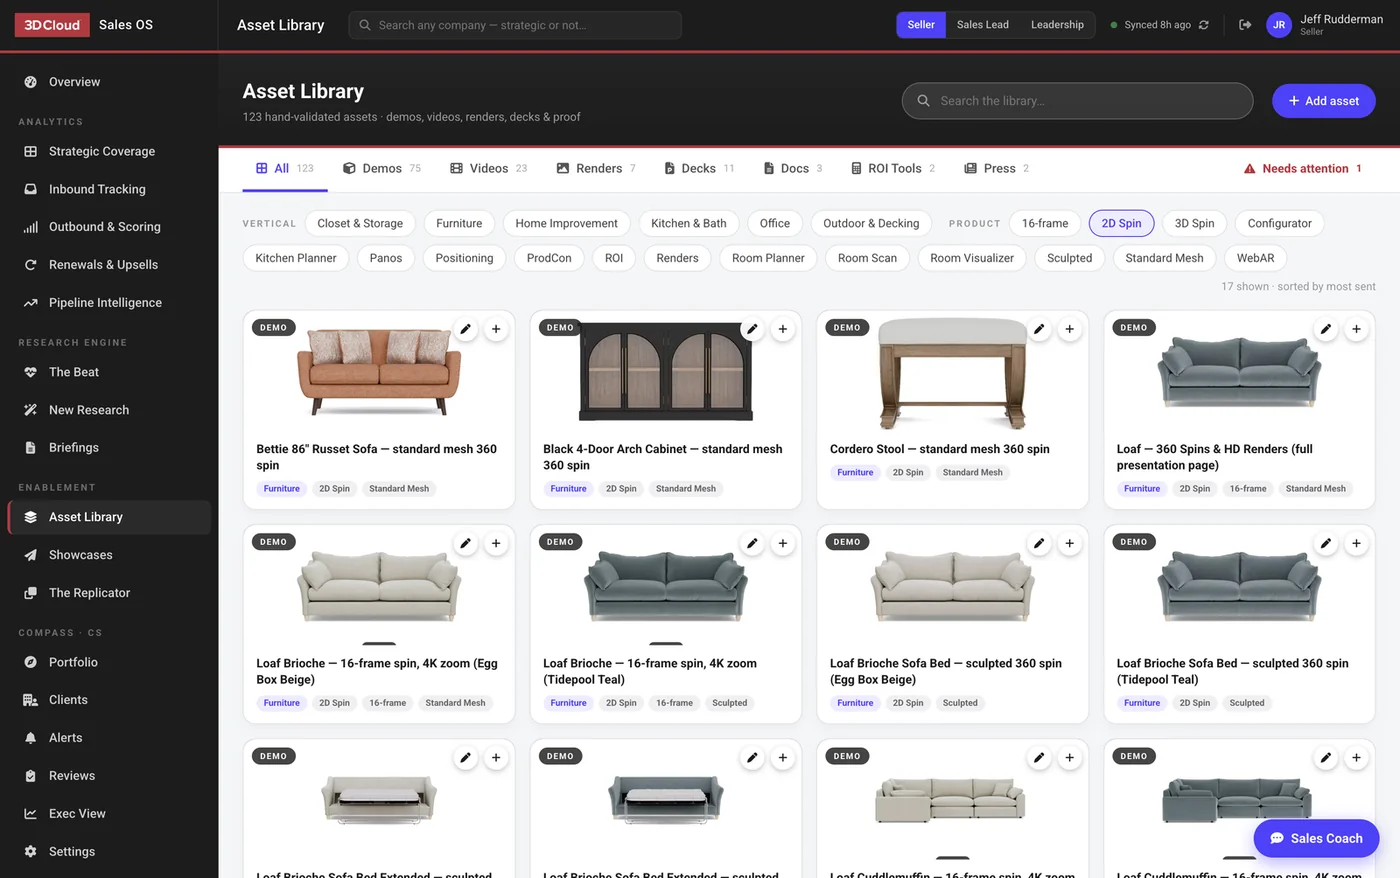This screenshot has height=878, width=1400.
Task: Open Exec View in the sidebar
Action: (x=109, y=814)
